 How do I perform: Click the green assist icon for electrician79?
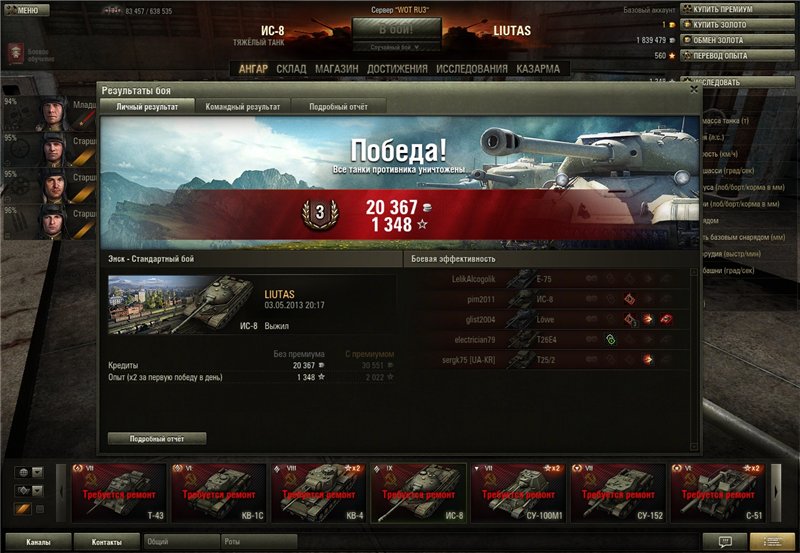click(610, 339)
